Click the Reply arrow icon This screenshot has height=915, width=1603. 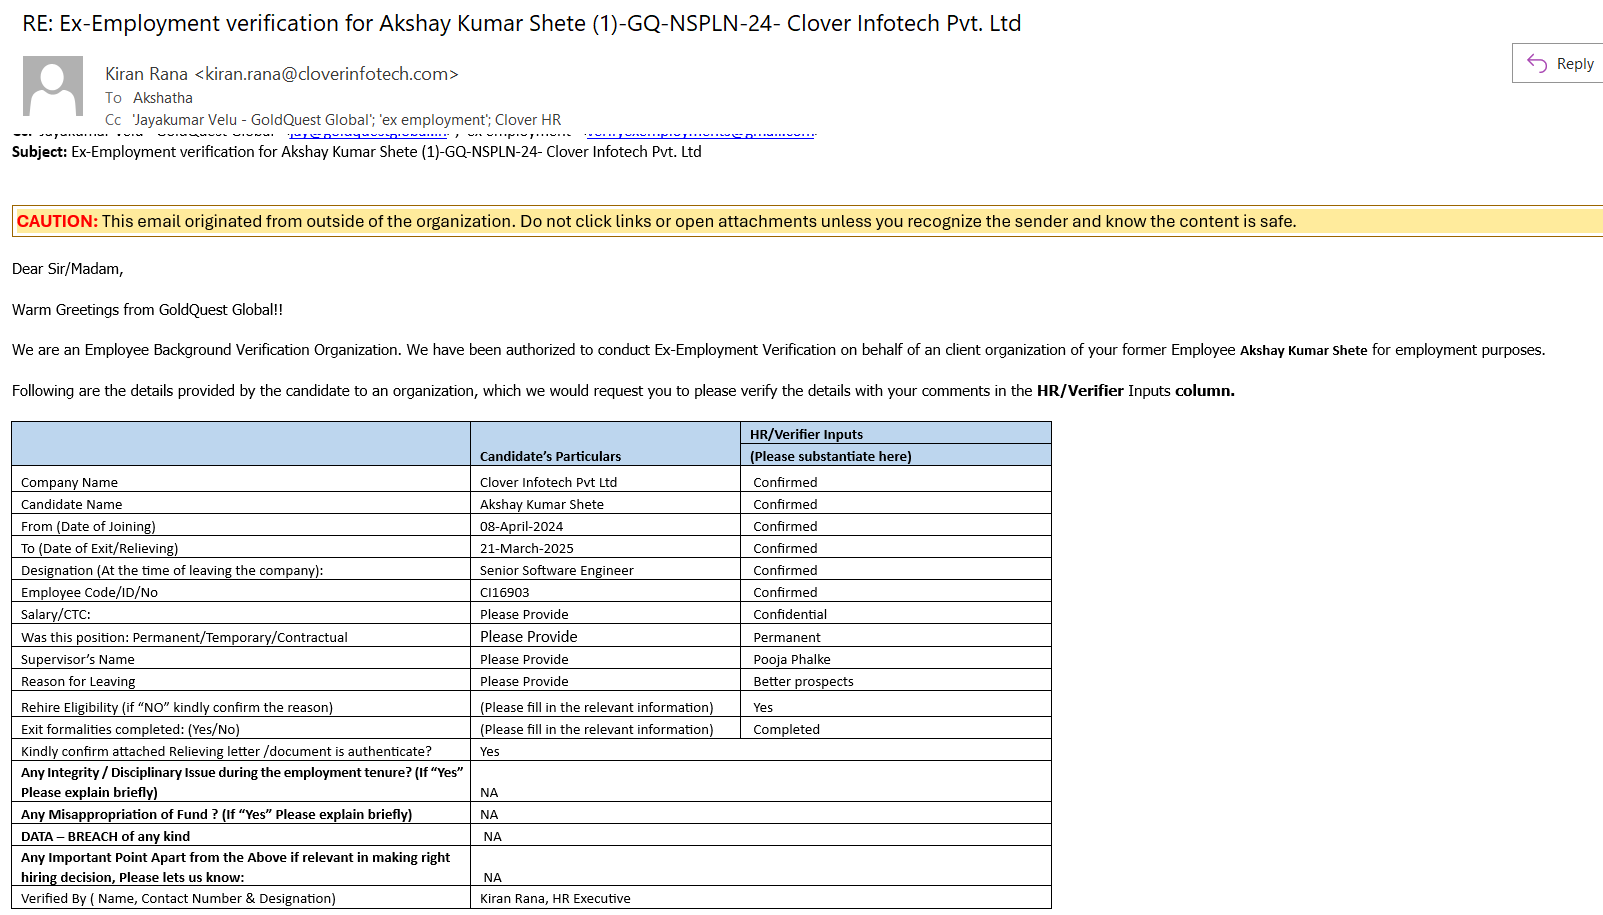(x=1537, y=64)
